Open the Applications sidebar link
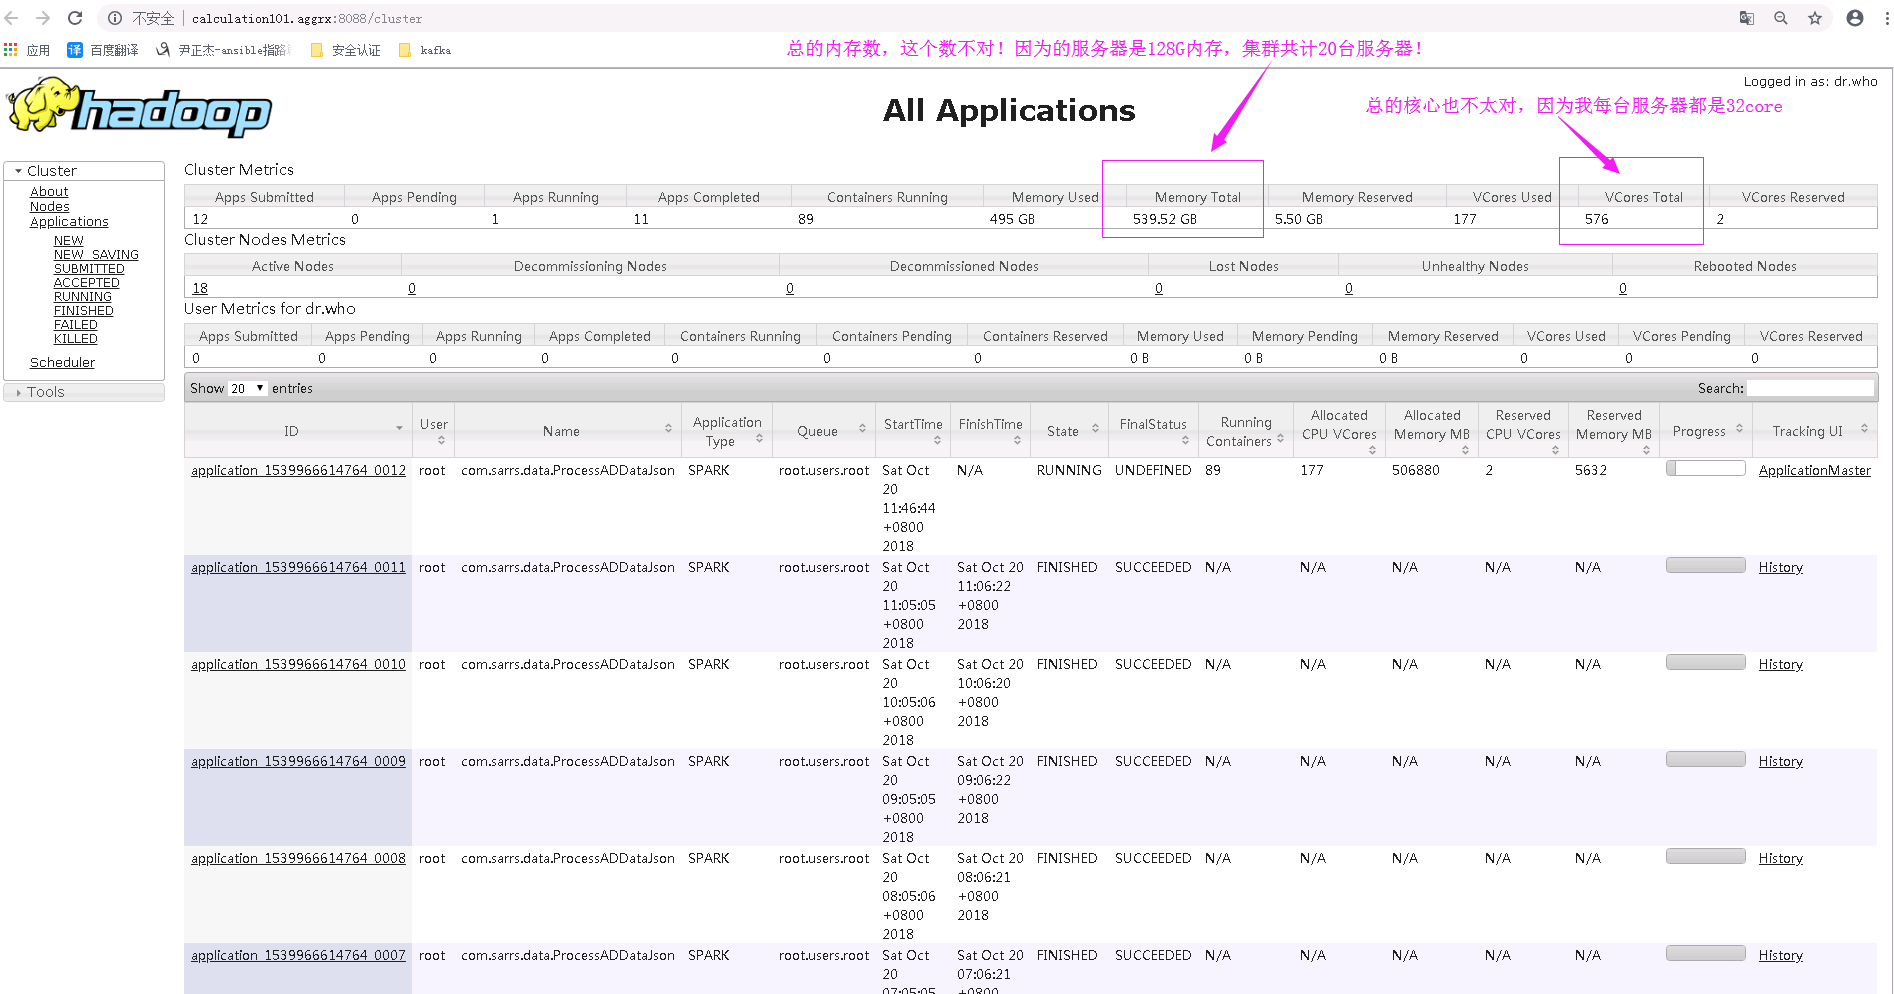This screenshot has height=994, width=1894. (x=69, y=222)
